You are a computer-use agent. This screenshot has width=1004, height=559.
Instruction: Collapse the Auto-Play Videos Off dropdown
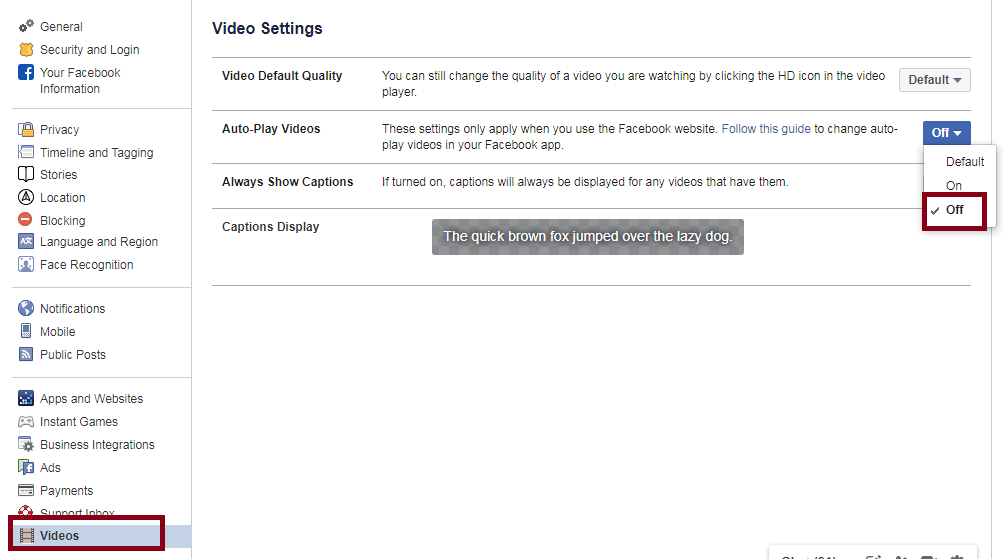tap(946, 133)
